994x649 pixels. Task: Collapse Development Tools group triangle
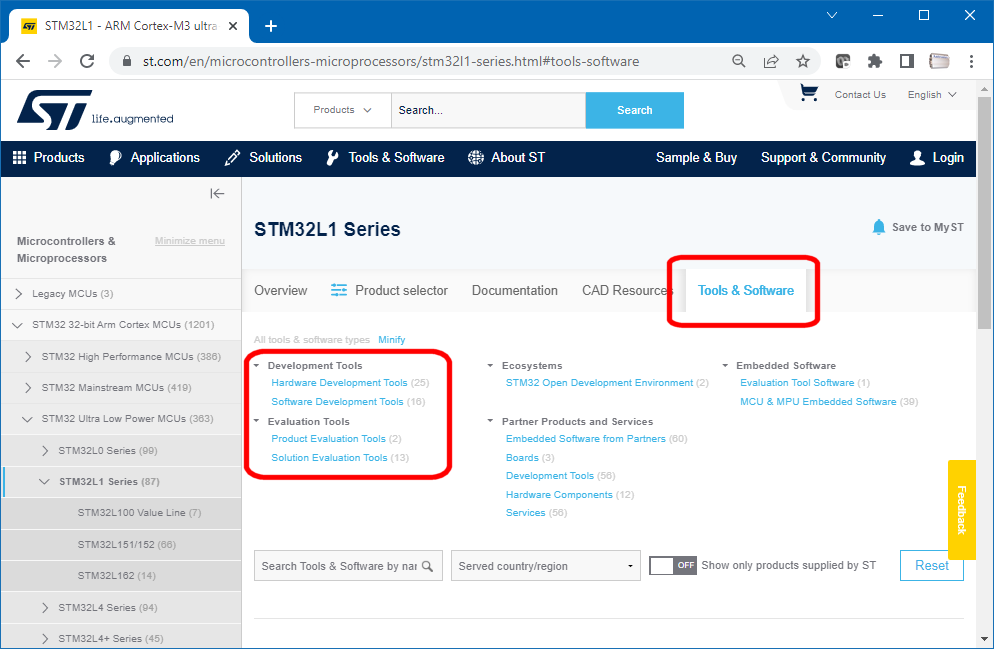[x=257, y=366]
